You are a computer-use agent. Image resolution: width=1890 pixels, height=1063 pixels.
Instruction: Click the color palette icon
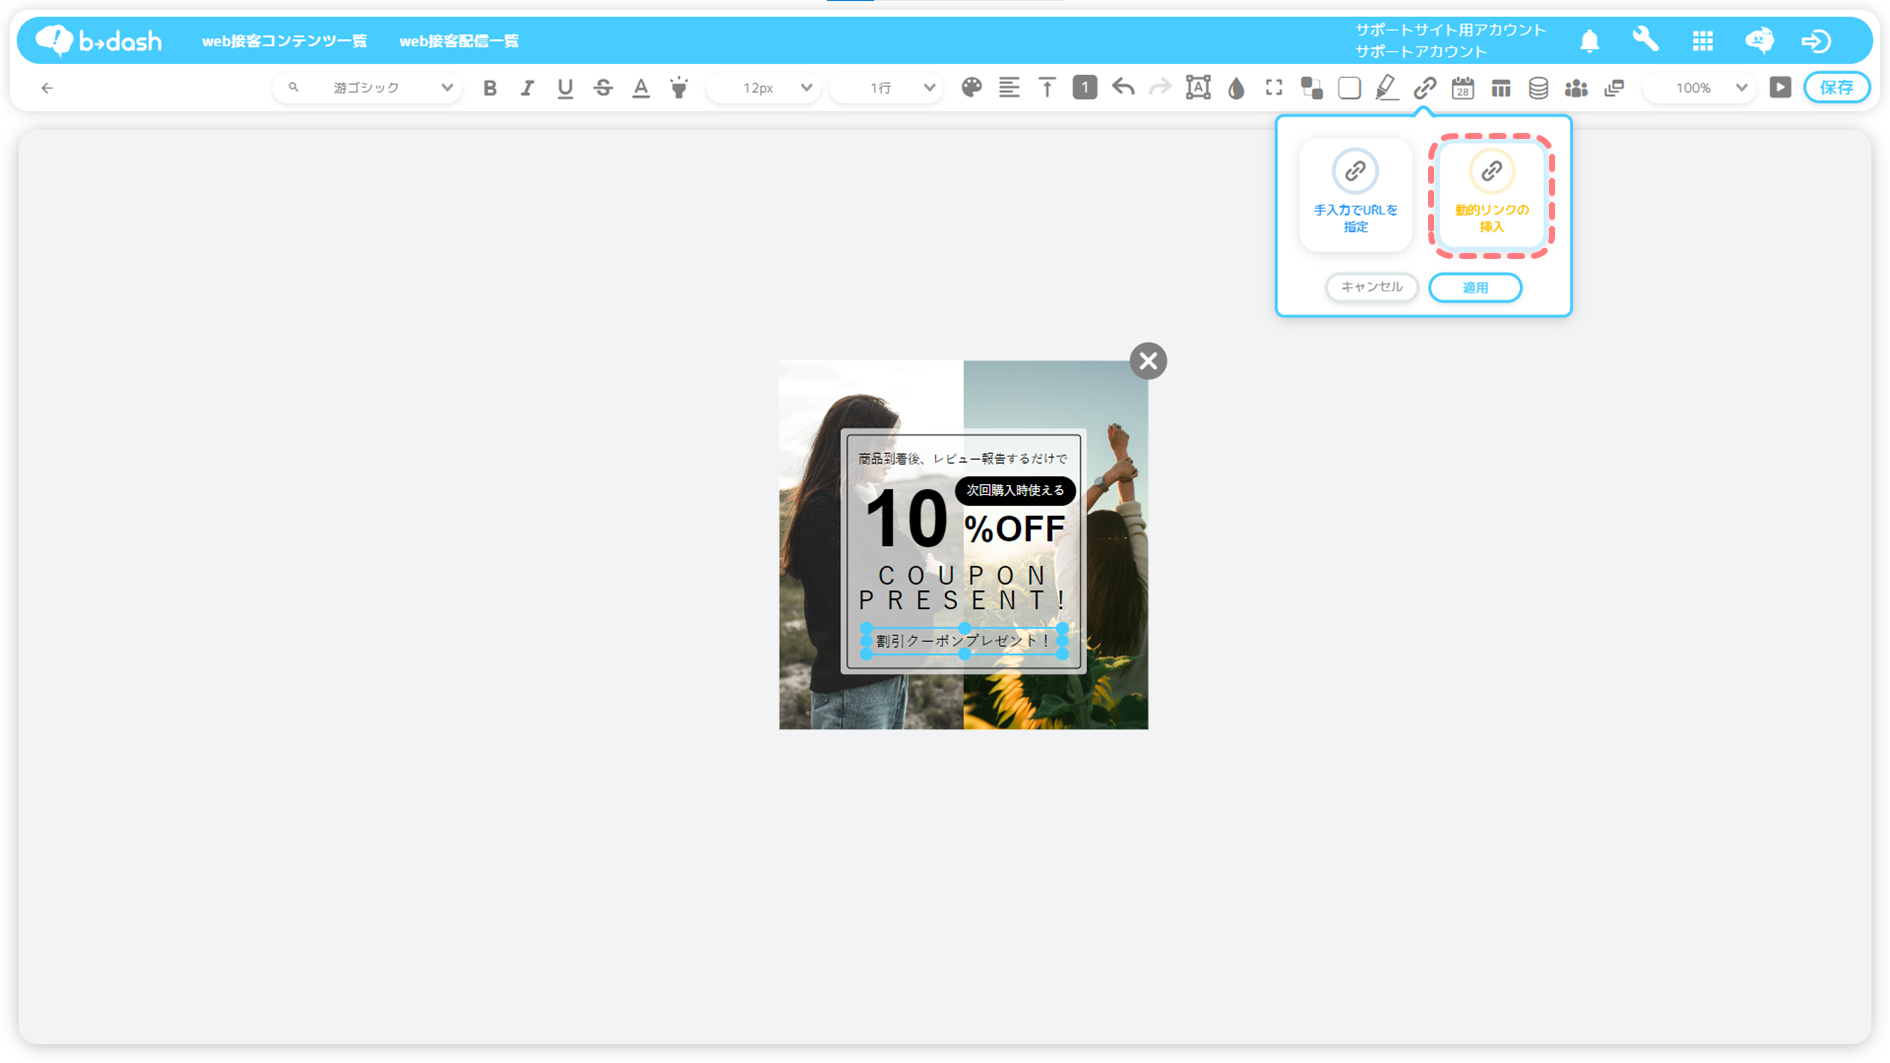(x=971, y=88)
